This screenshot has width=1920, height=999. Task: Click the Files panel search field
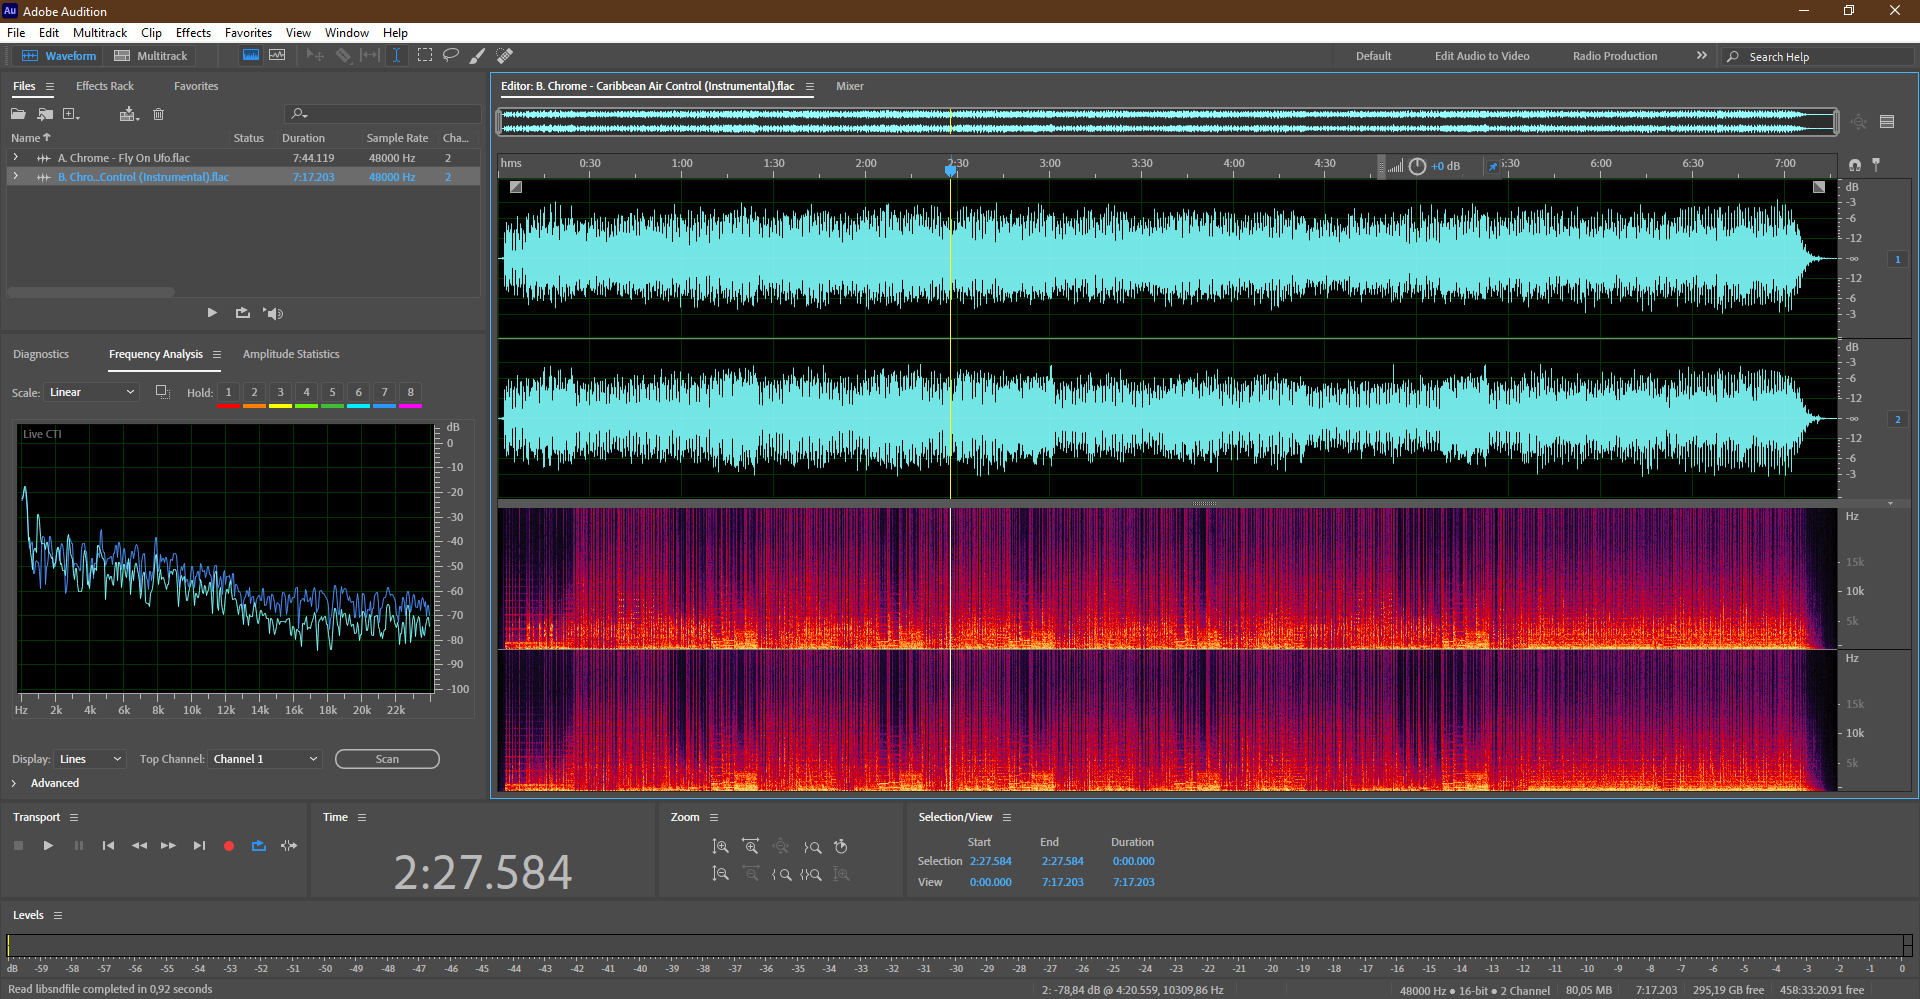click(x=383, y=114)
